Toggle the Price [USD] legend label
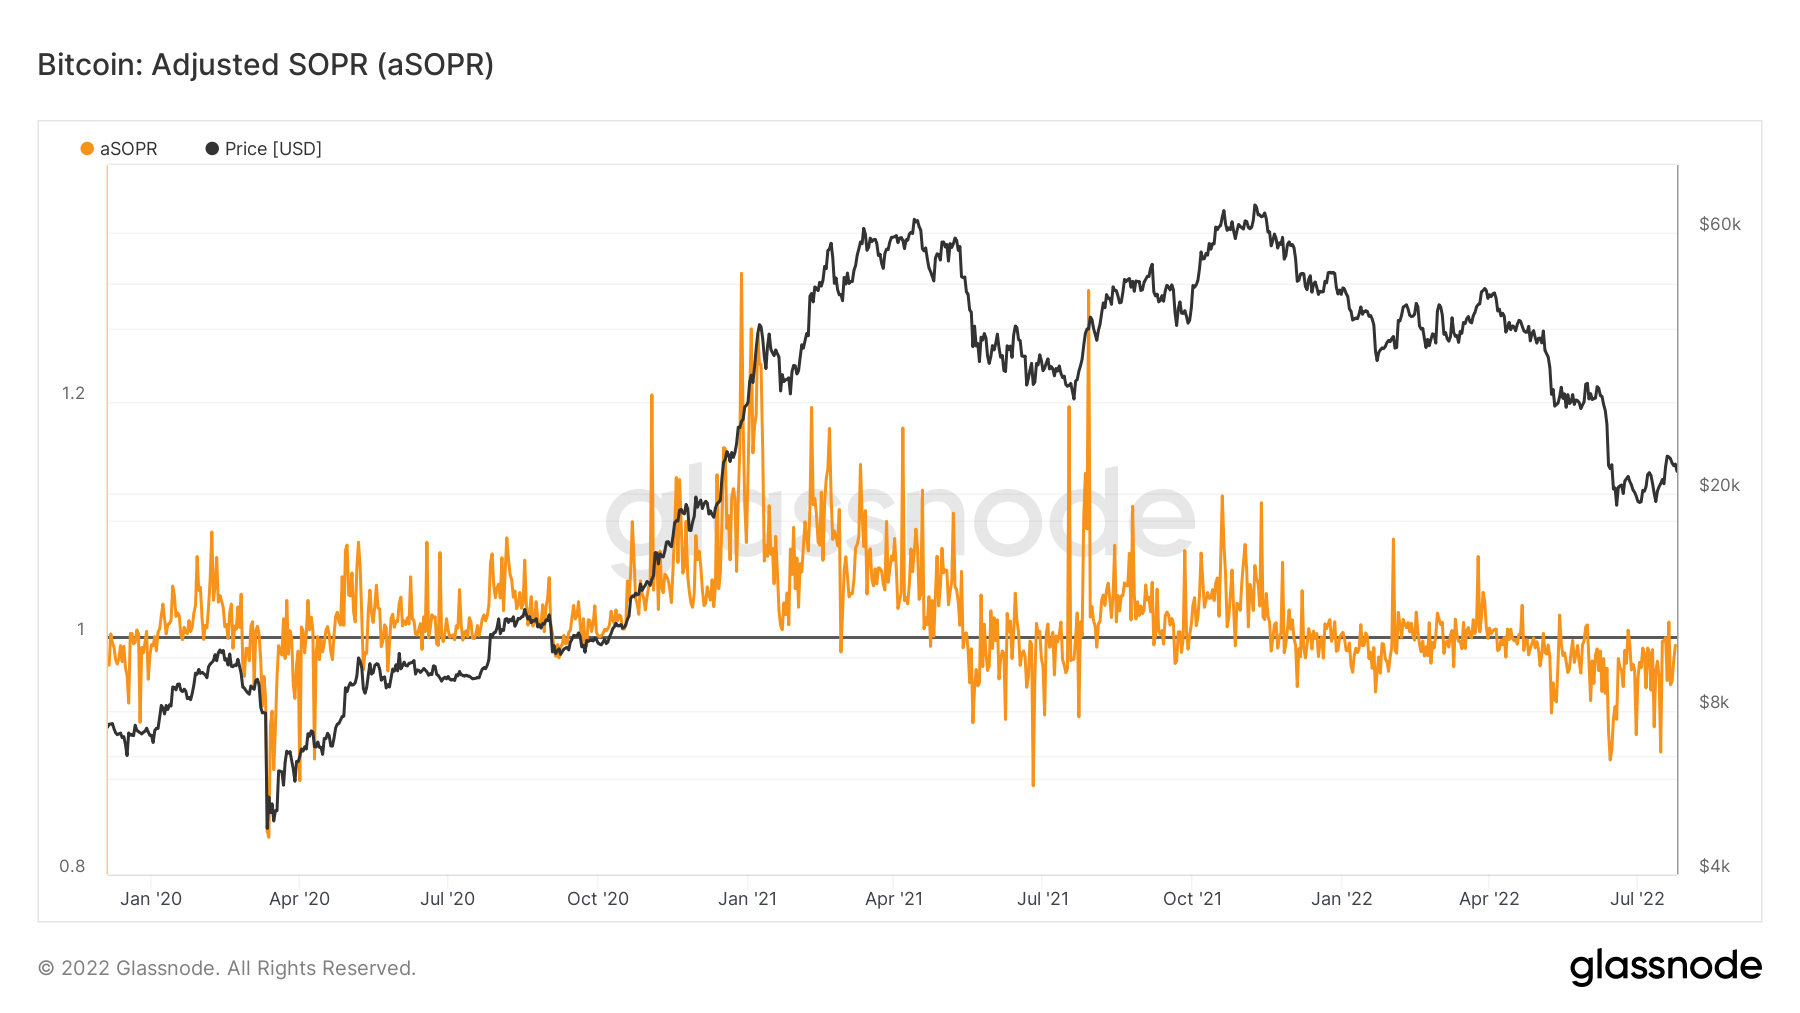1800x1013 pixels. click(x=273, y=149)
